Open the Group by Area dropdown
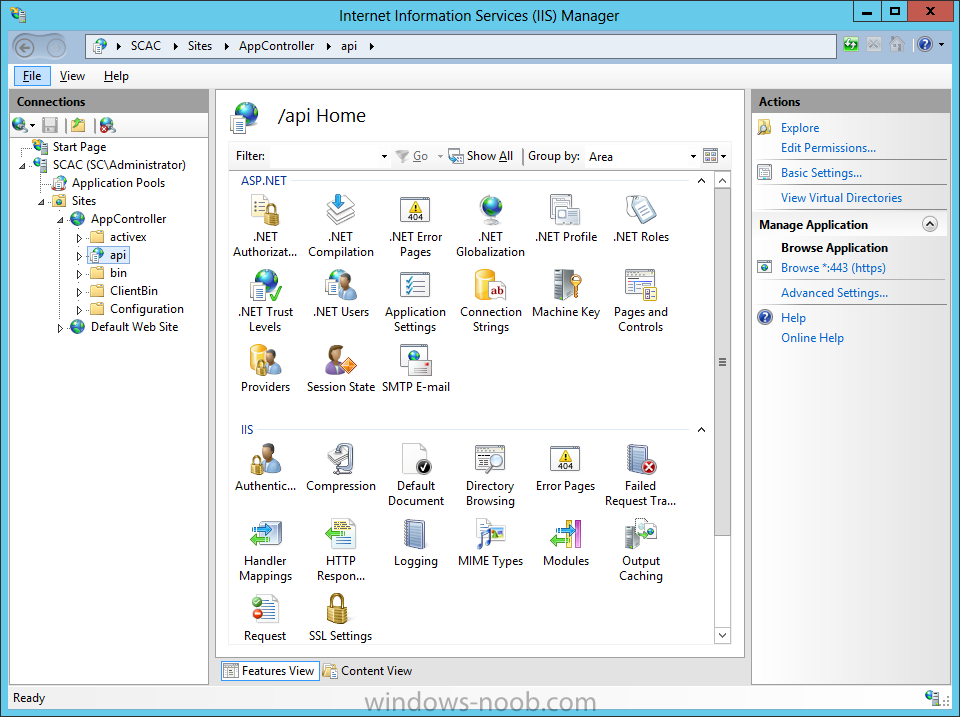 click(692, 157)
